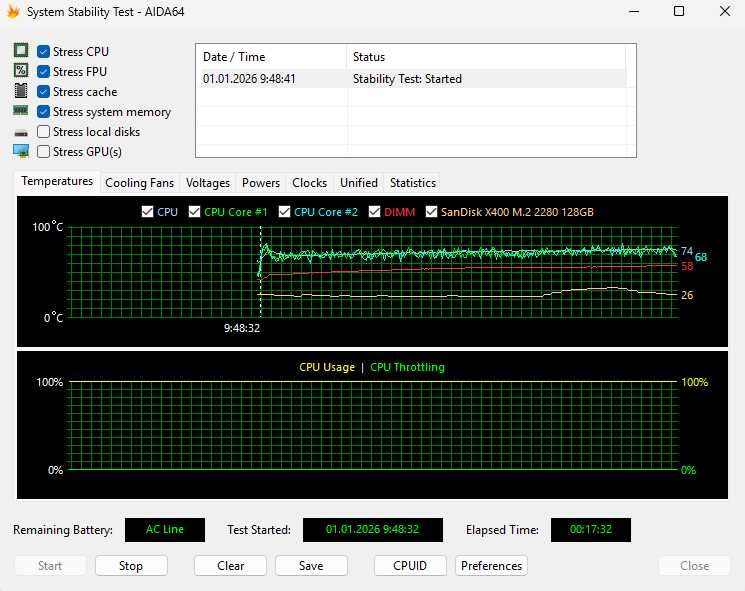Toggle the SanDisk X400 M.2 graph checkbox
Viewport: 745px width, 591px height.
click(431, 211)
